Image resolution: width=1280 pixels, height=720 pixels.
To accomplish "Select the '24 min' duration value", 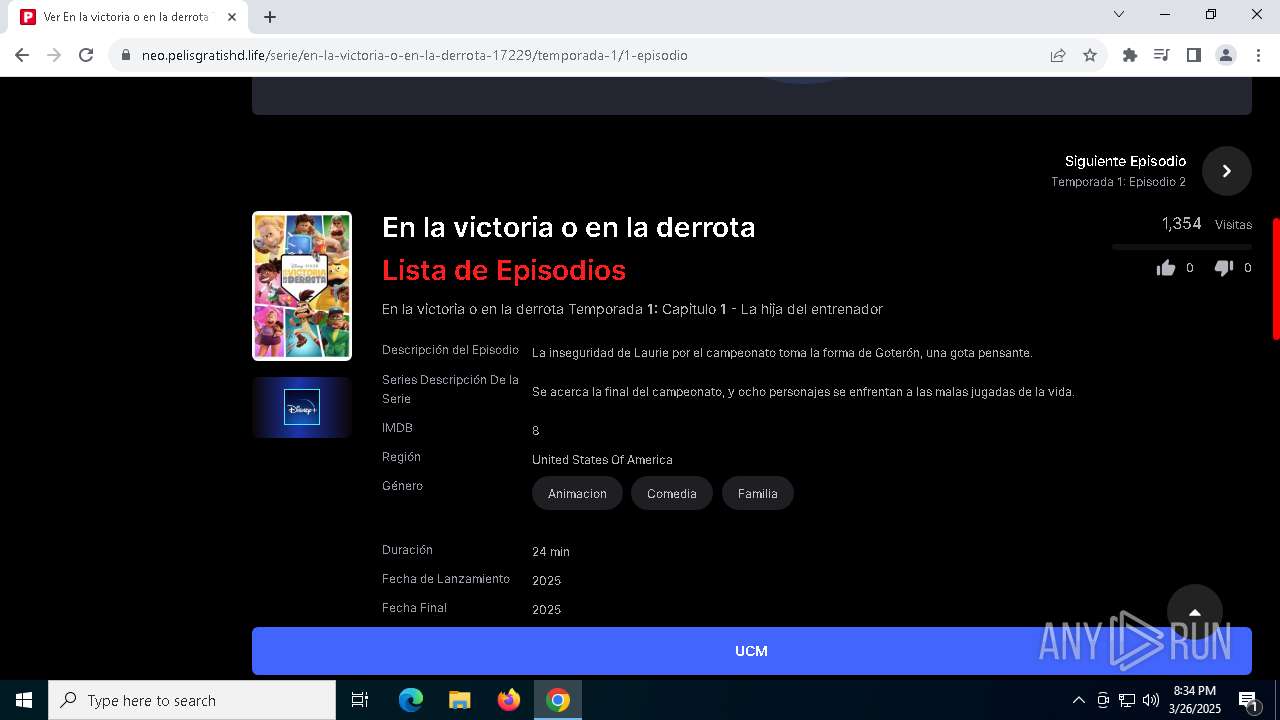I will tap(551, 552).
